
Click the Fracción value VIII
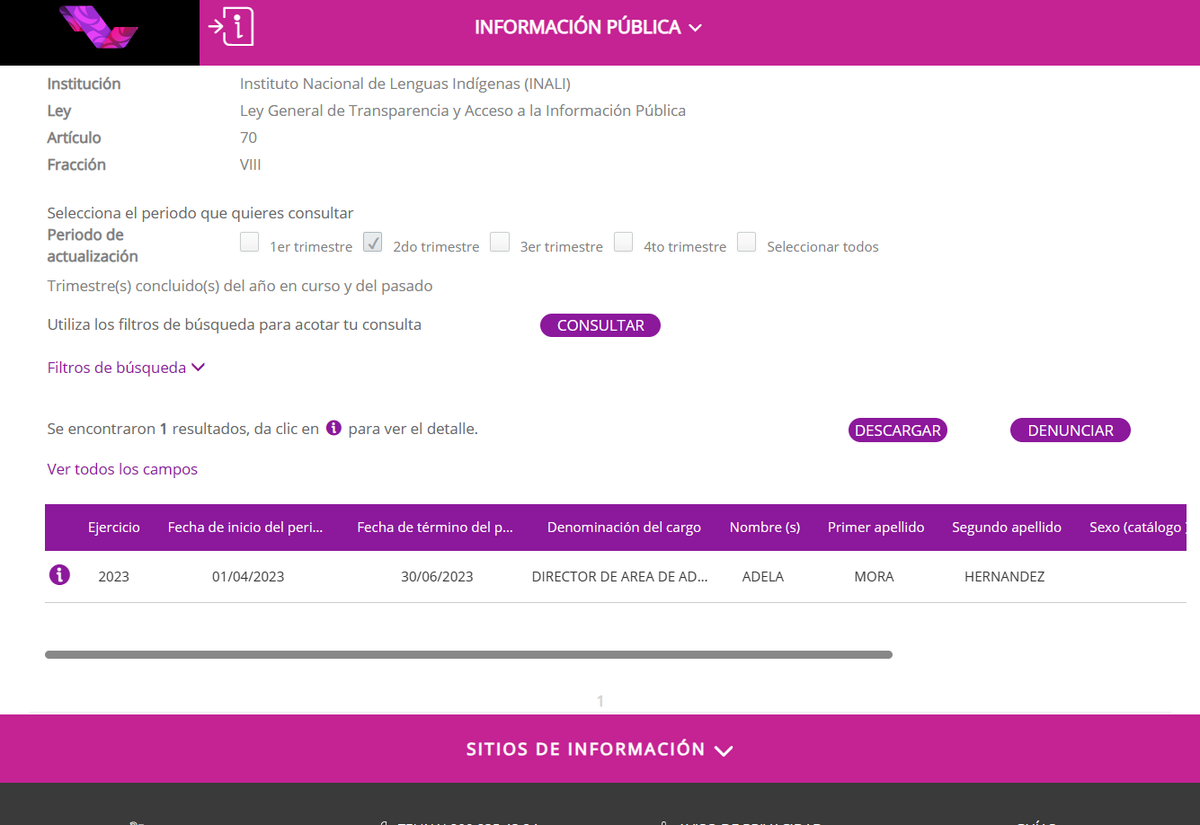point(250,165)
